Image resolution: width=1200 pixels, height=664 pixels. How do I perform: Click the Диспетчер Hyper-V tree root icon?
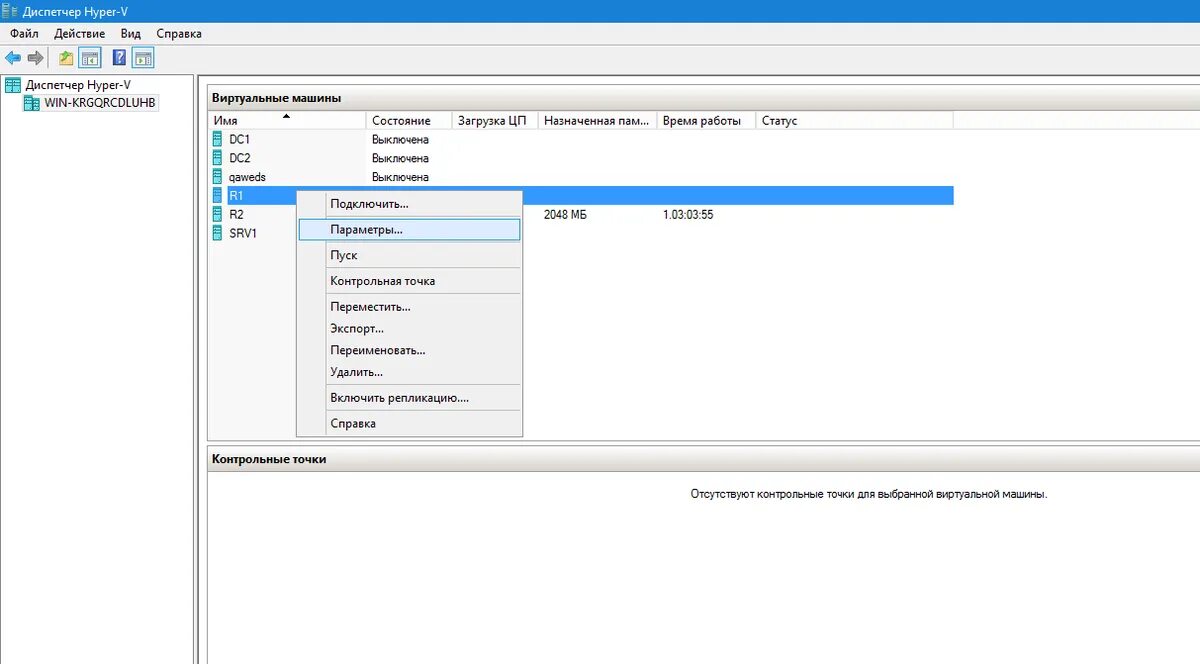point(13,85)
